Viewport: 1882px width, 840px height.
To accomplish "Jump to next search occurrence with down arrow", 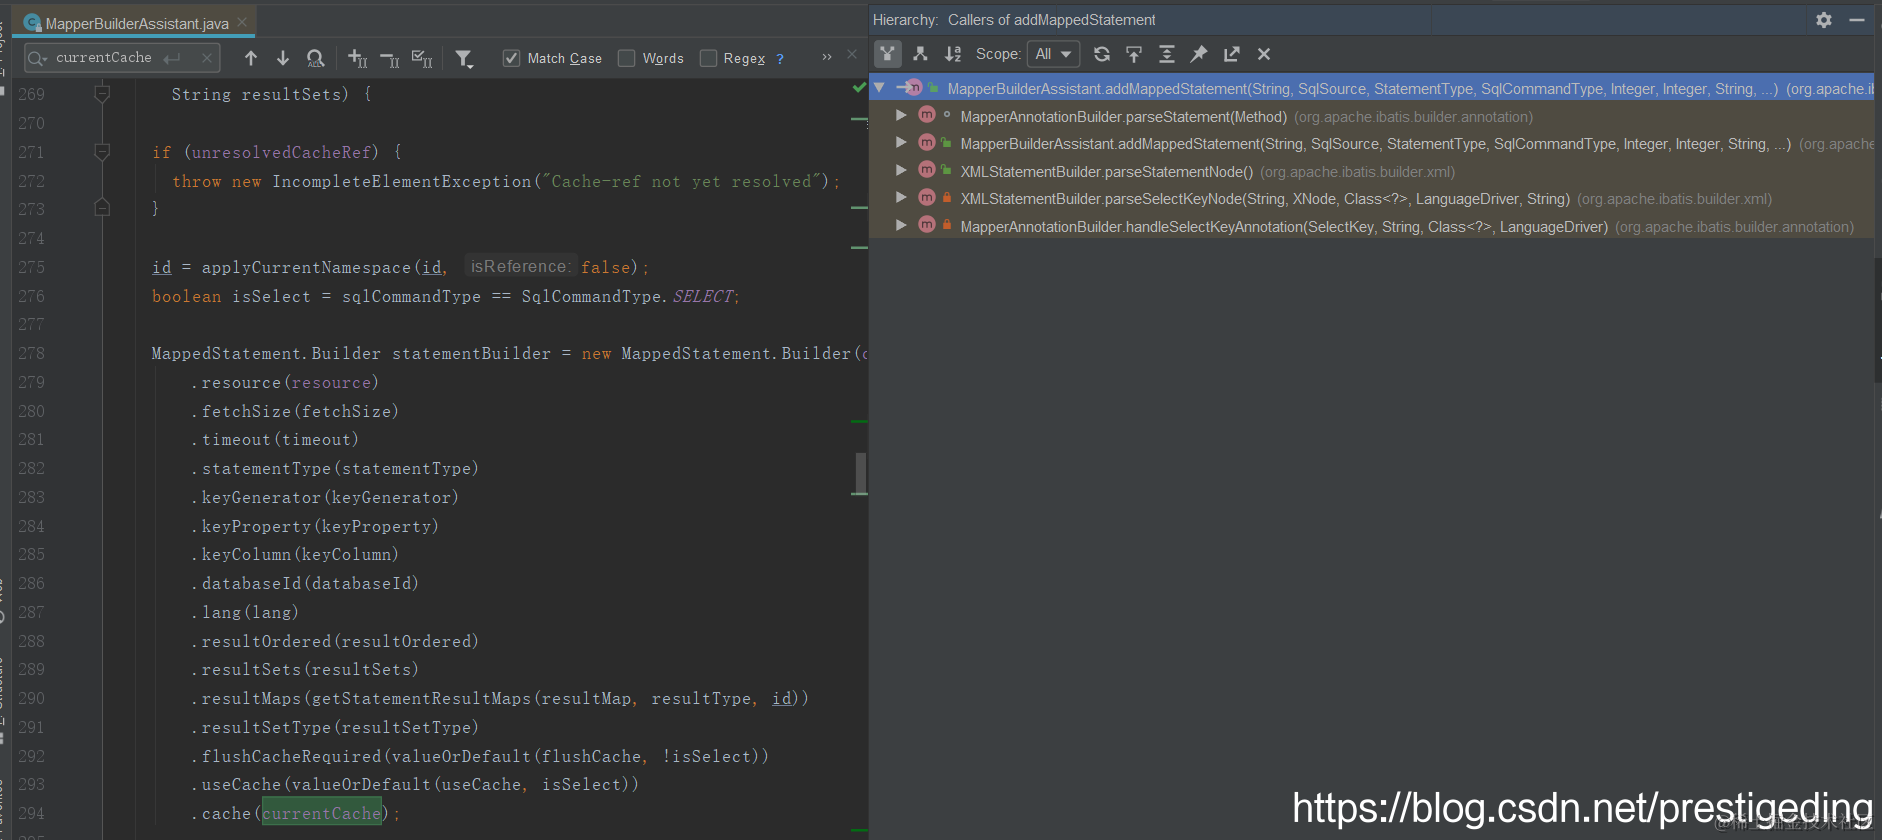I will (283, 58).
